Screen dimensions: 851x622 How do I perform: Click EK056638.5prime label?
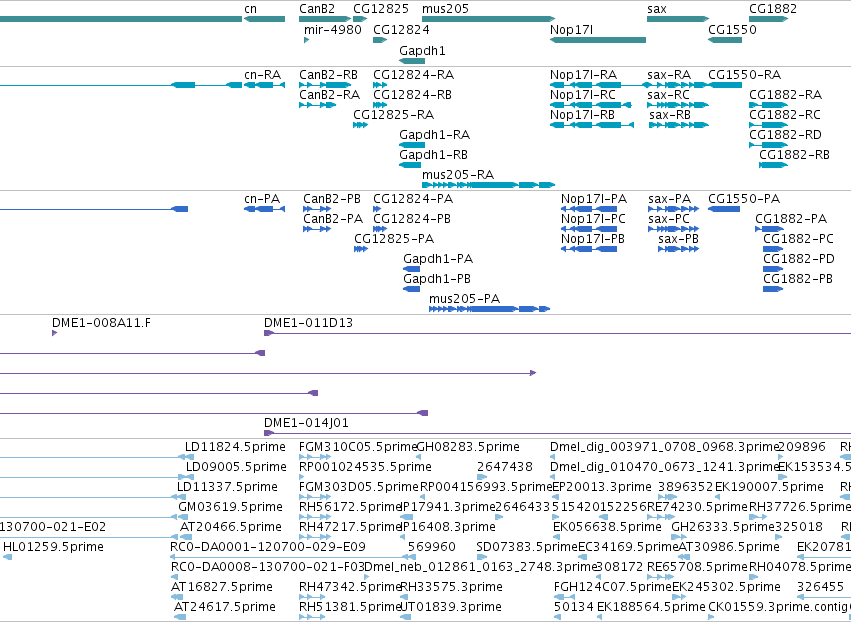[607, 527]
